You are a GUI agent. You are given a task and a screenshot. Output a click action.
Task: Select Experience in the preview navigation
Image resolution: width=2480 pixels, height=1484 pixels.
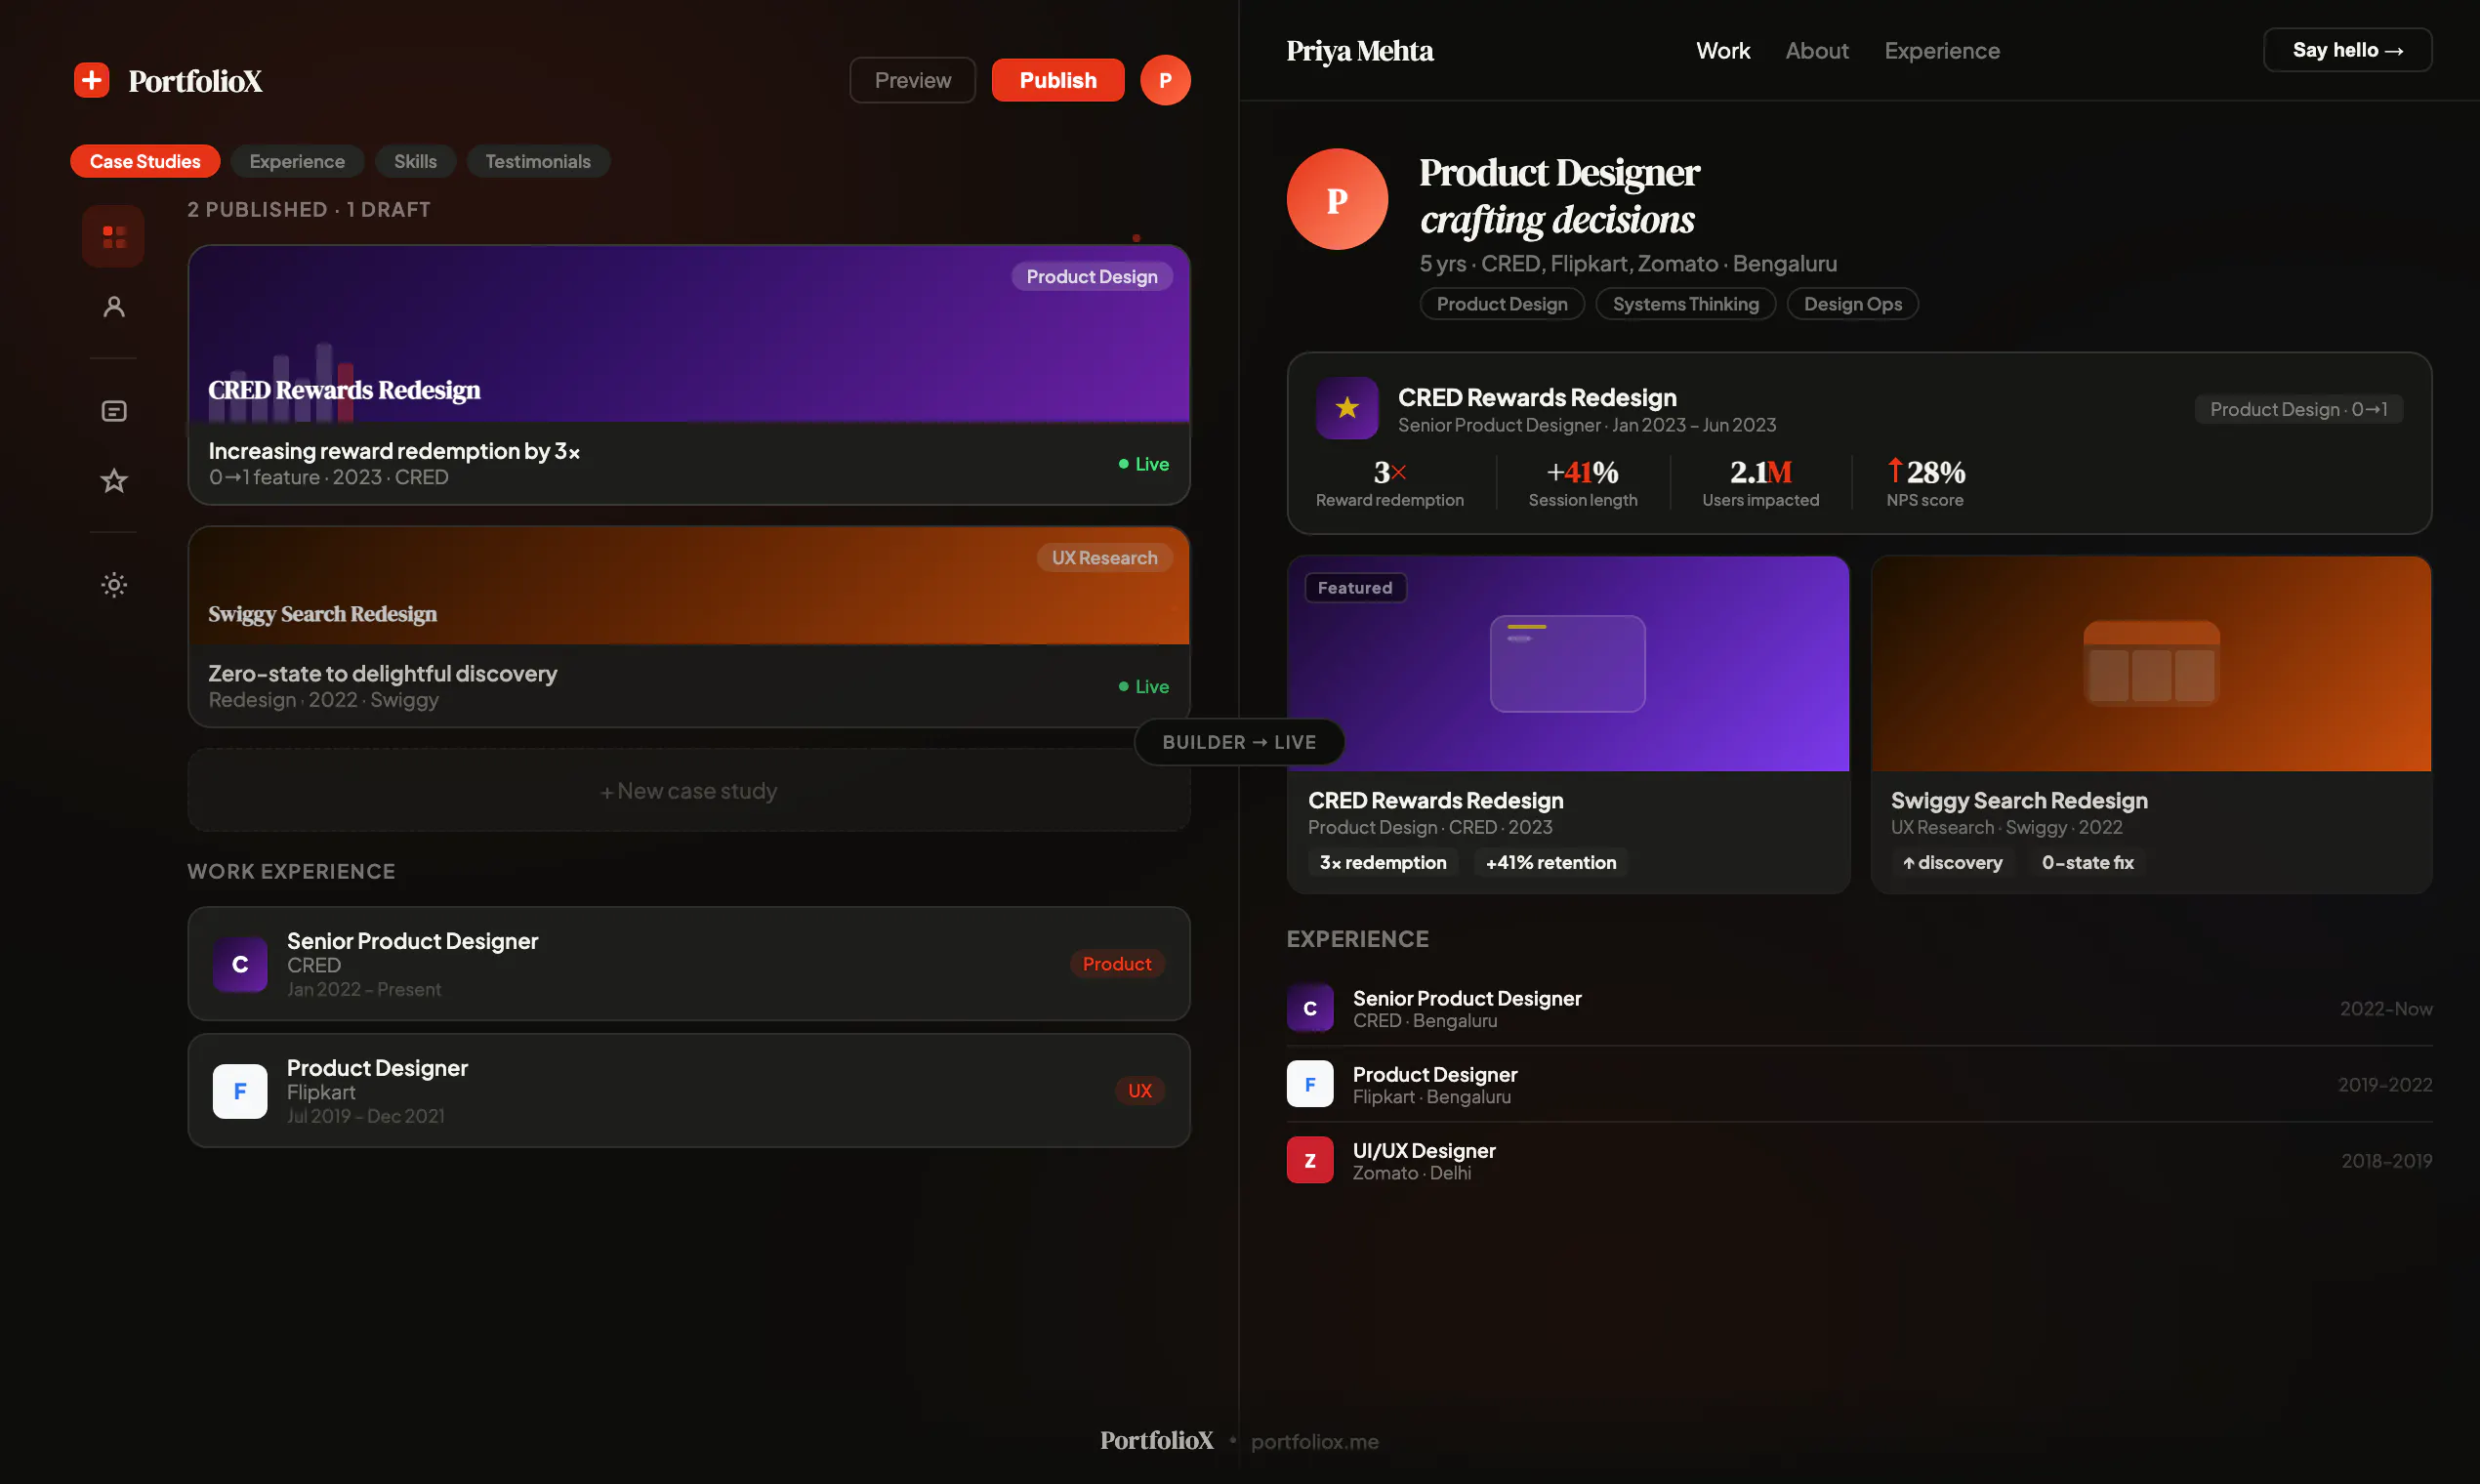(x=1942, y=50)
